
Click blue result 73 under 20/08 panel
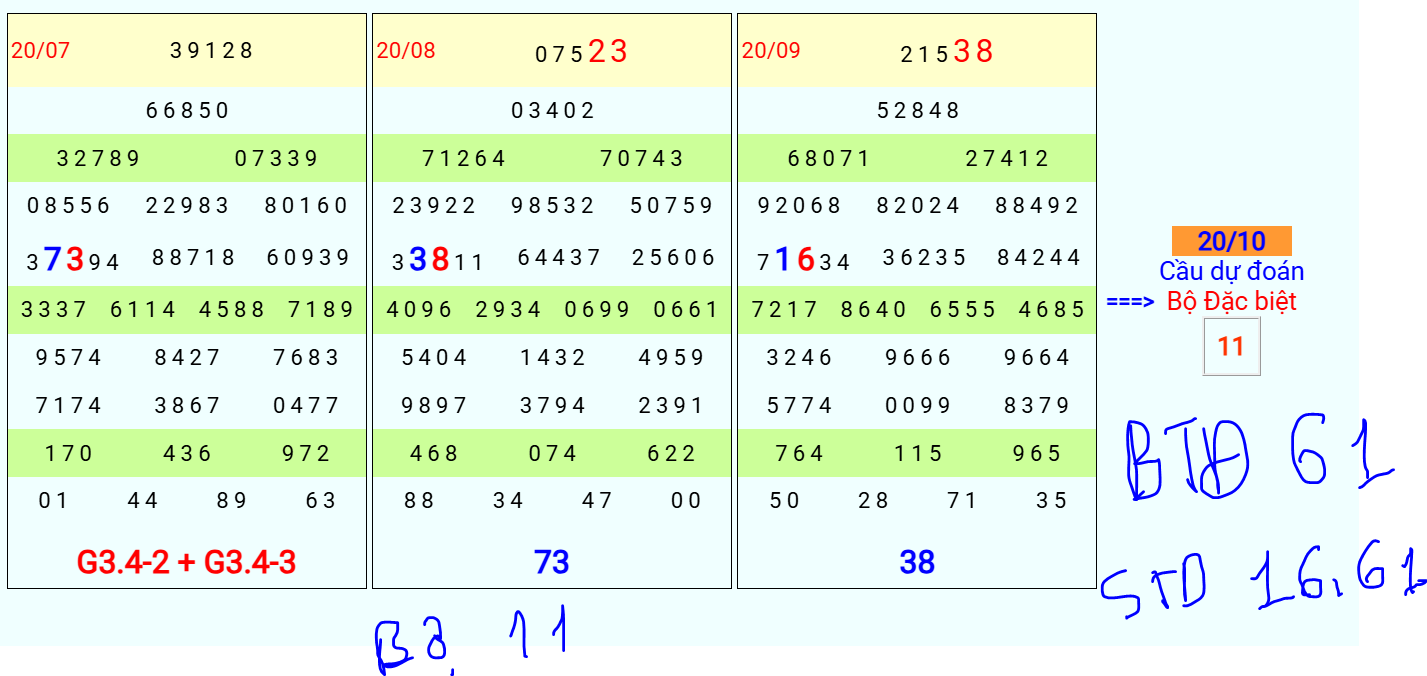pyautogui.click(x=552, y=563)
